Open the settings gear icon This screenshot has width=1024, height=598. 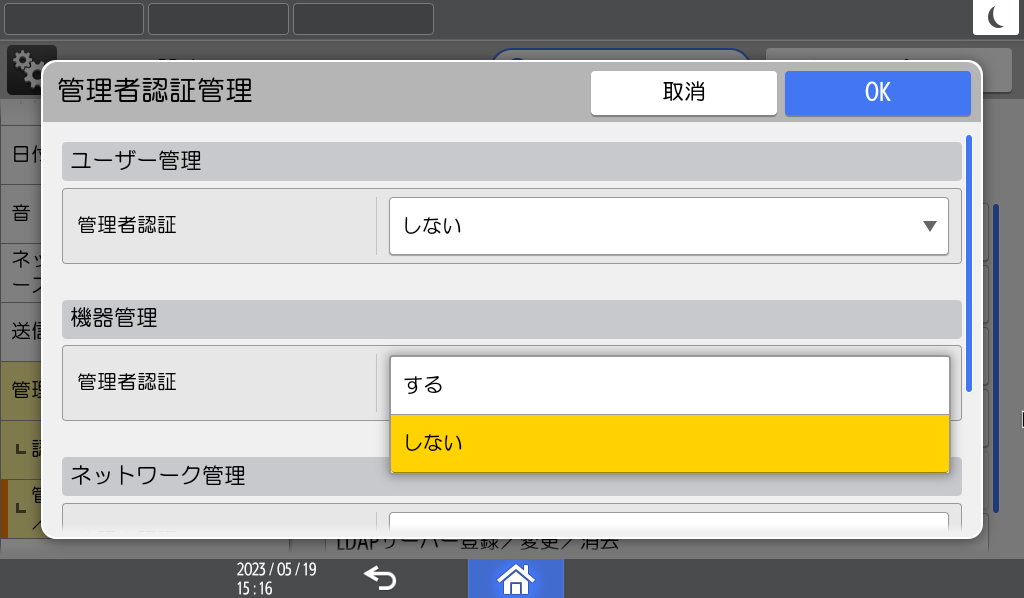[x=31, y=69]
